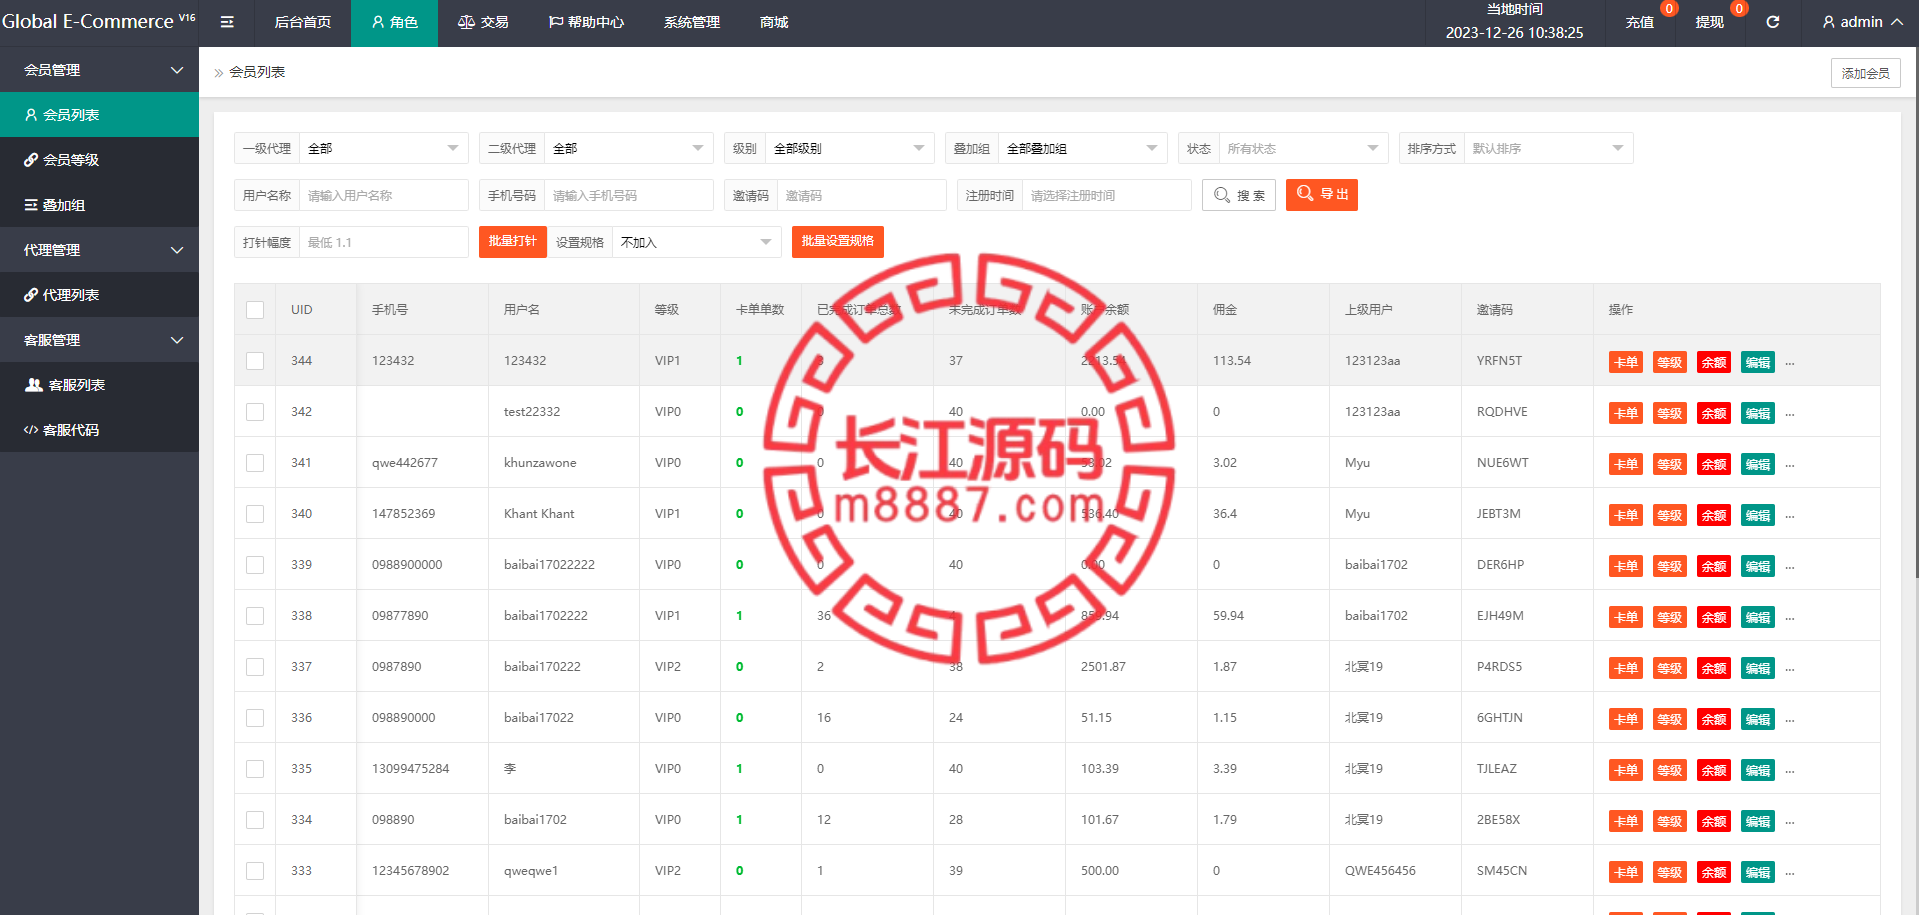Image resolution: width=1919 pixels, height=915 pixels.
Task: Check the row checkbox for UID 342
Action: tap(255, 412)
